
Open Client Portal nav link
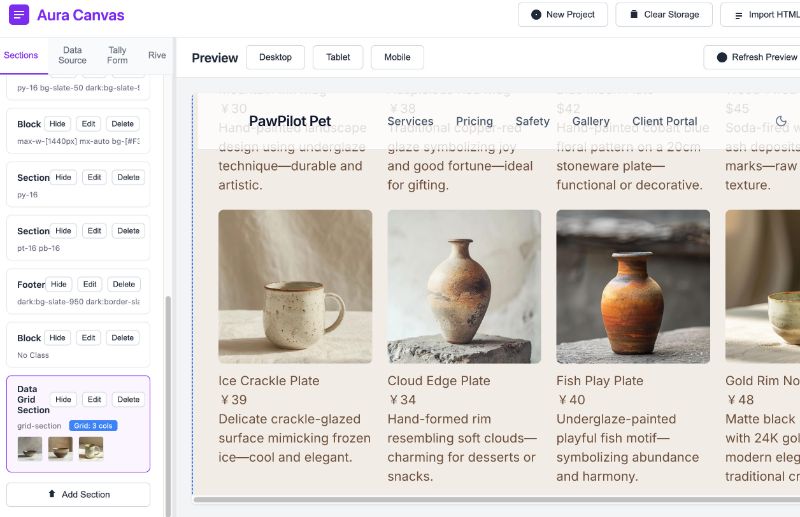coord(665,121)
